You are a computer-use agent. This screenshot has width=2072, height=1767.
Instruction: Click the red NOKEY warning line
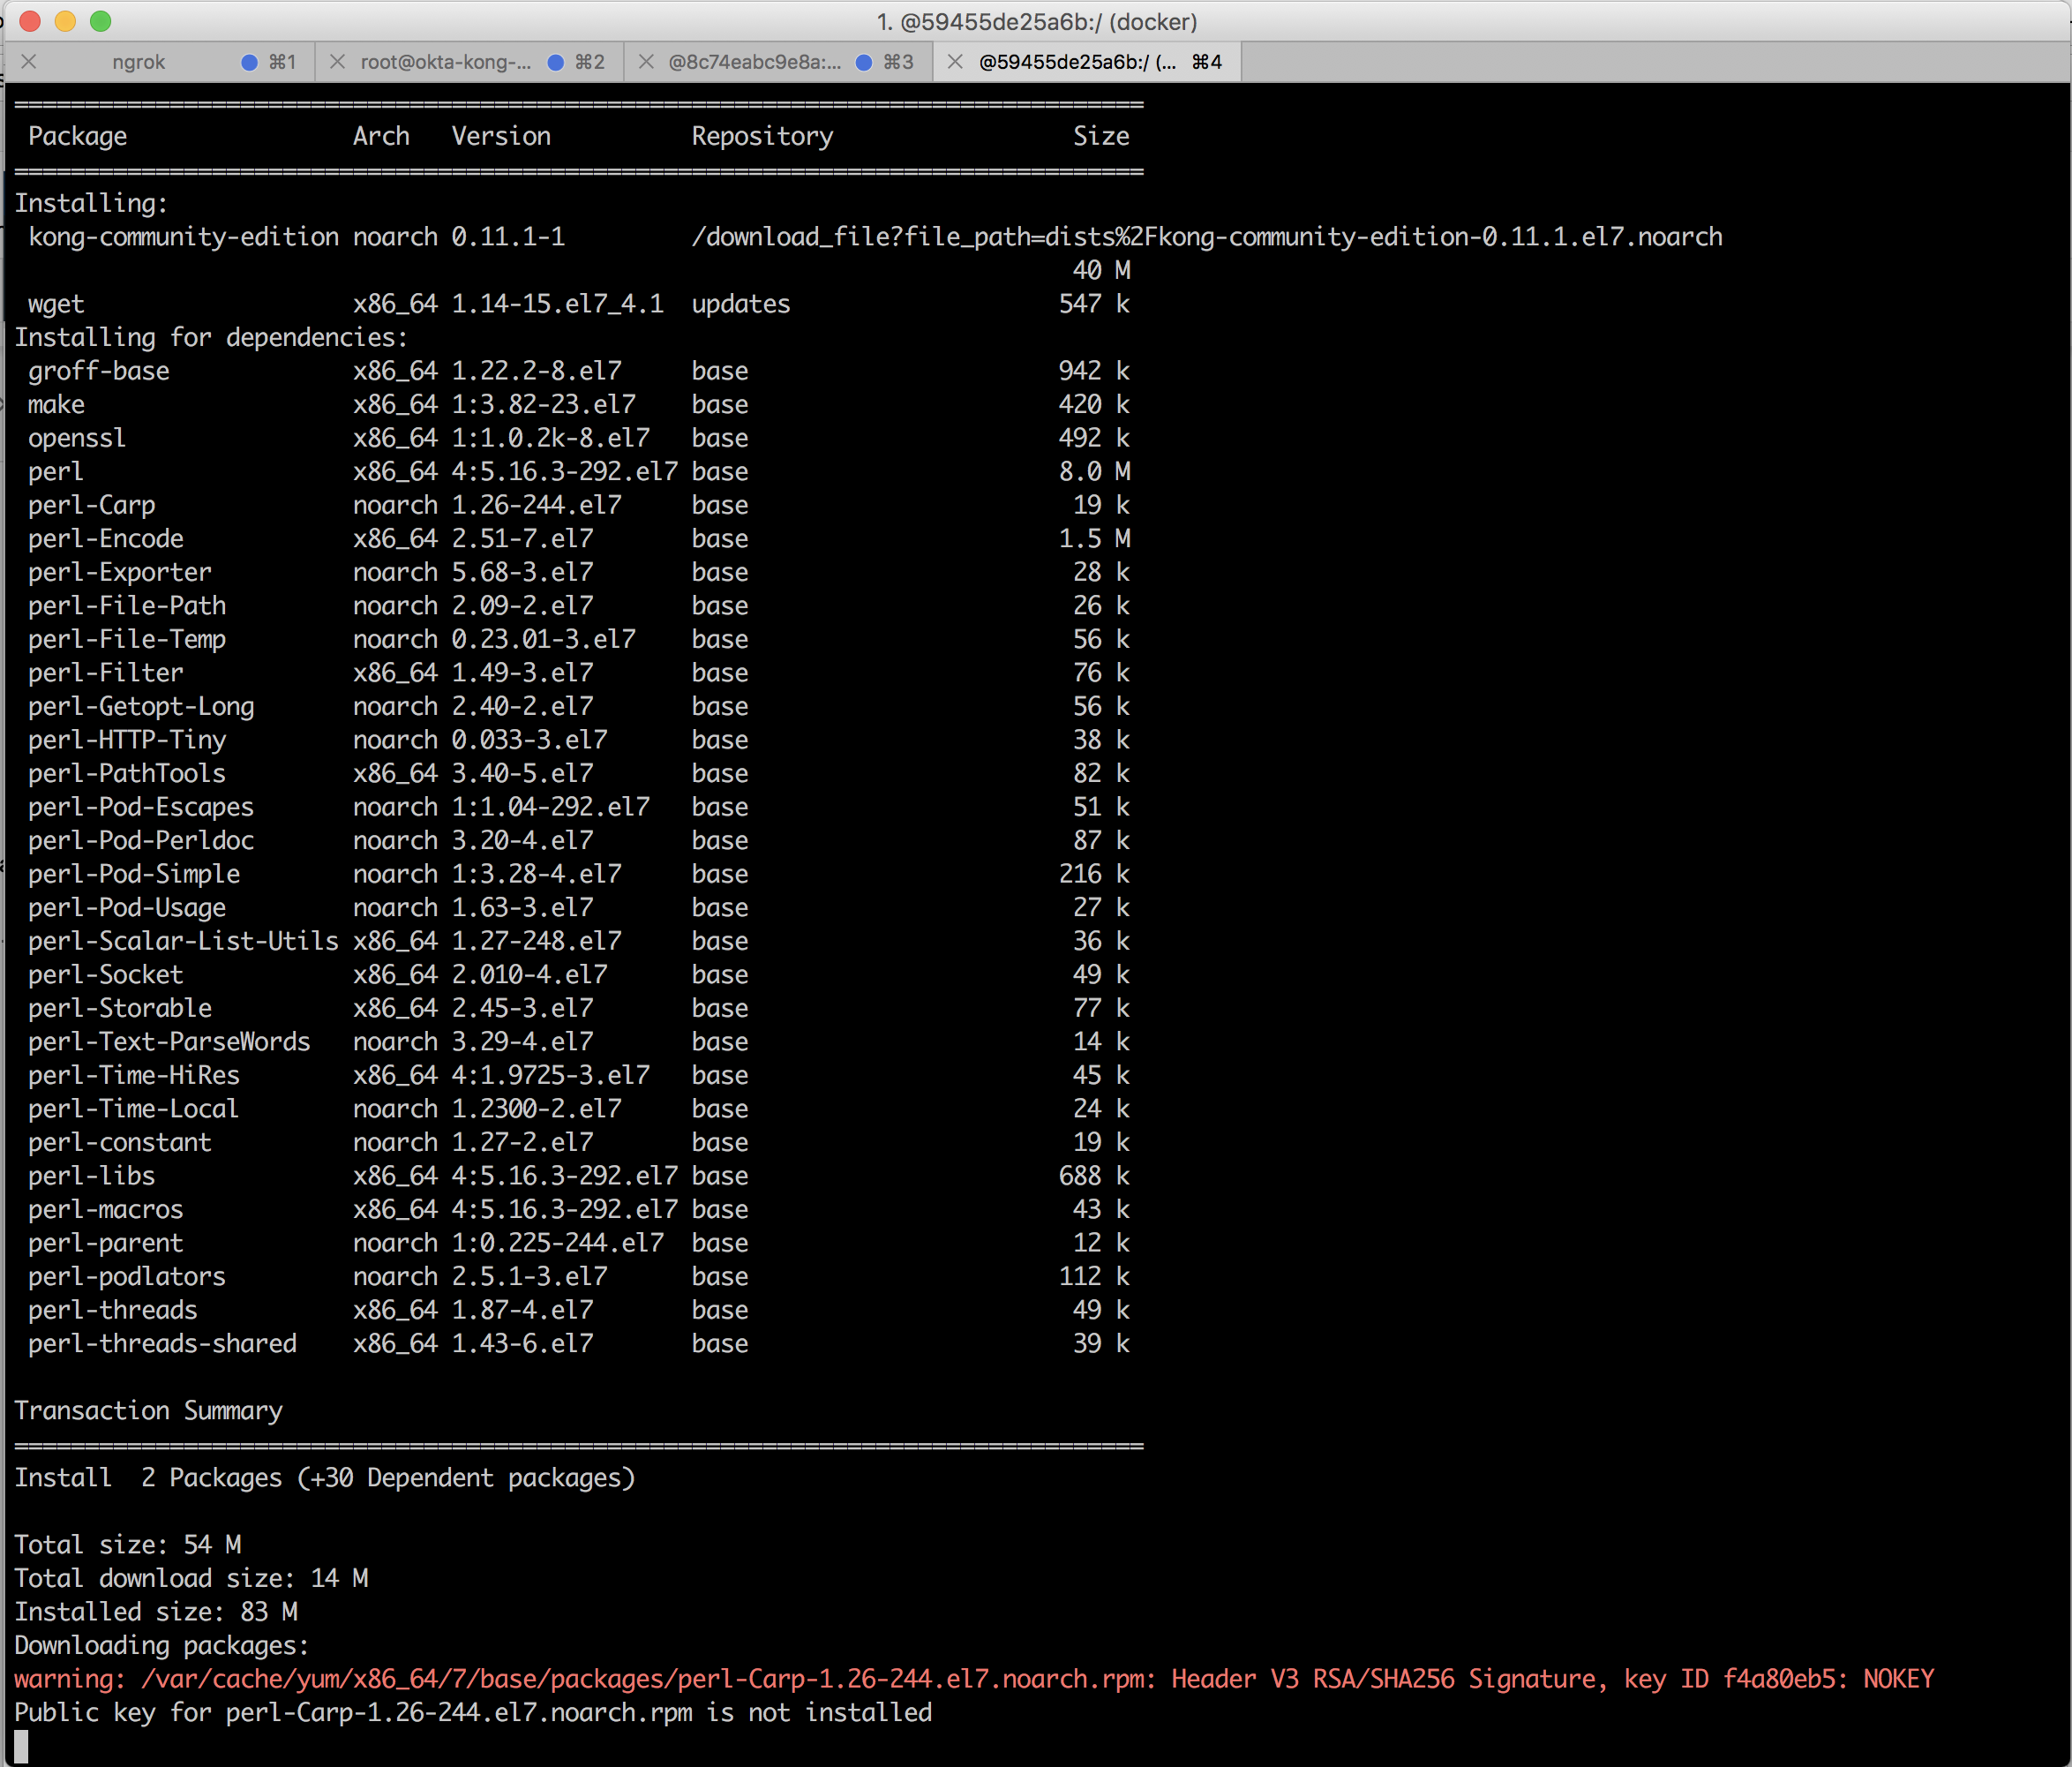(x=972, y=1679)
